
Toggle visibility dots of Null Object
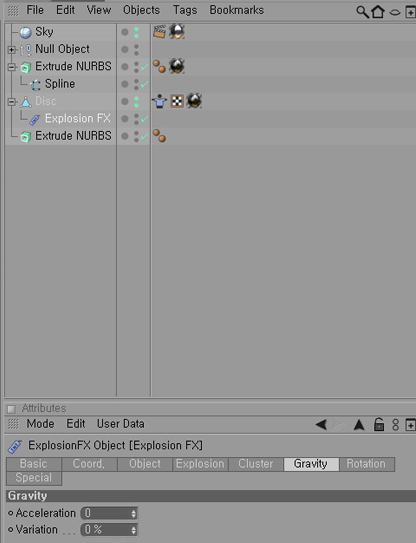[x=136, y=49]
